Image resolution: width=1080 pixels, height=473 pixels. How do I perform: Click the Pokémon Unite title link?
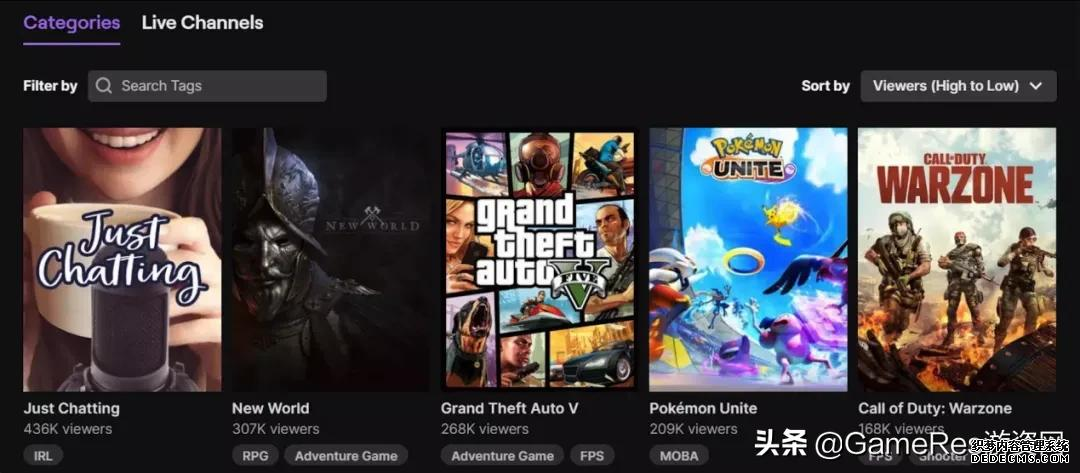coord(703,408)
